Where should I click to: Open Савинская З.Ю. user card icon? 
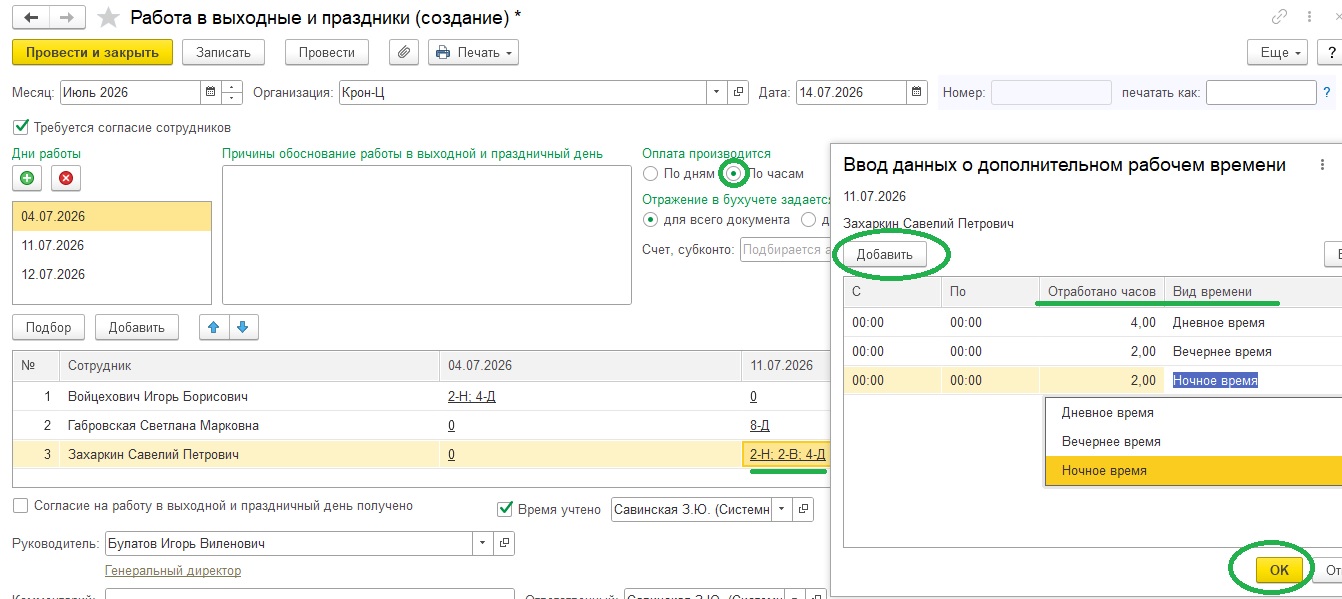pyautogui.click(x=803, y=510)
